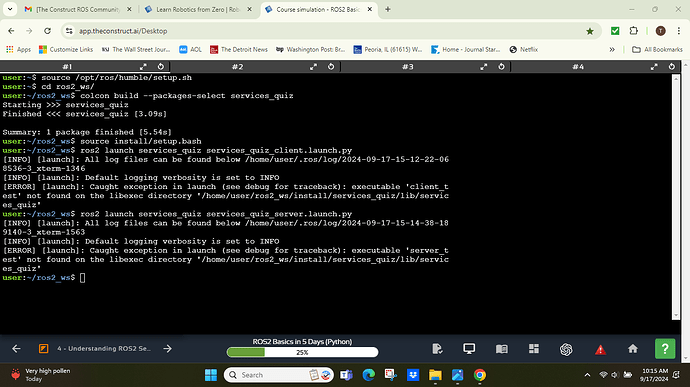Switch to terminal tab #4

point(578,67)
